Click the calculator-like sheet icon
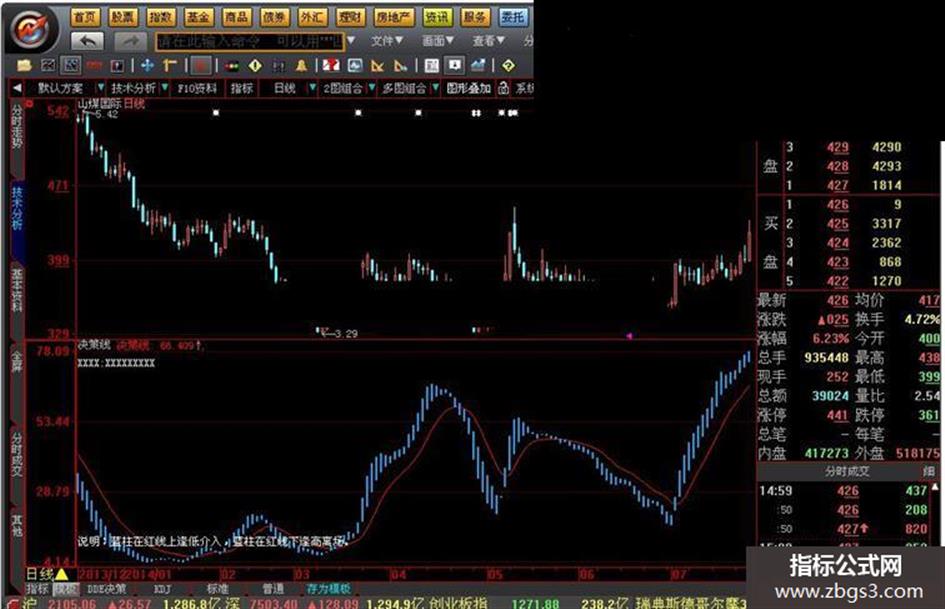 coord(432,65)
